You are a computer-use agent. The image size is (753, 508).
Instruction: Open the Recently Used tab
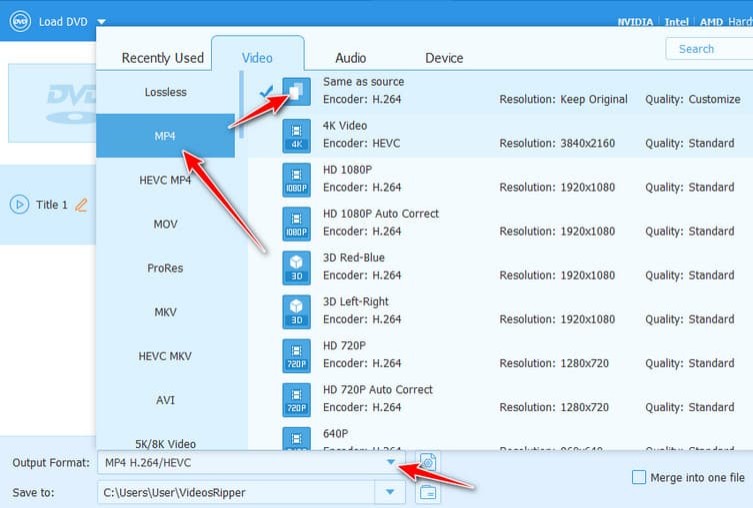coord(162,58)
